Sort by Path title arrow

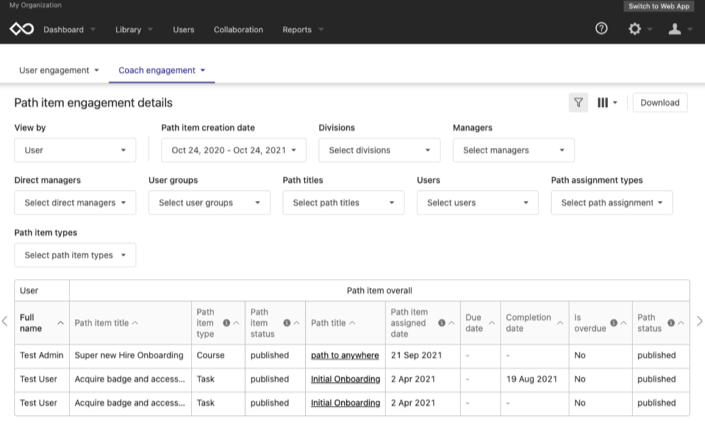tap(352, 323)
